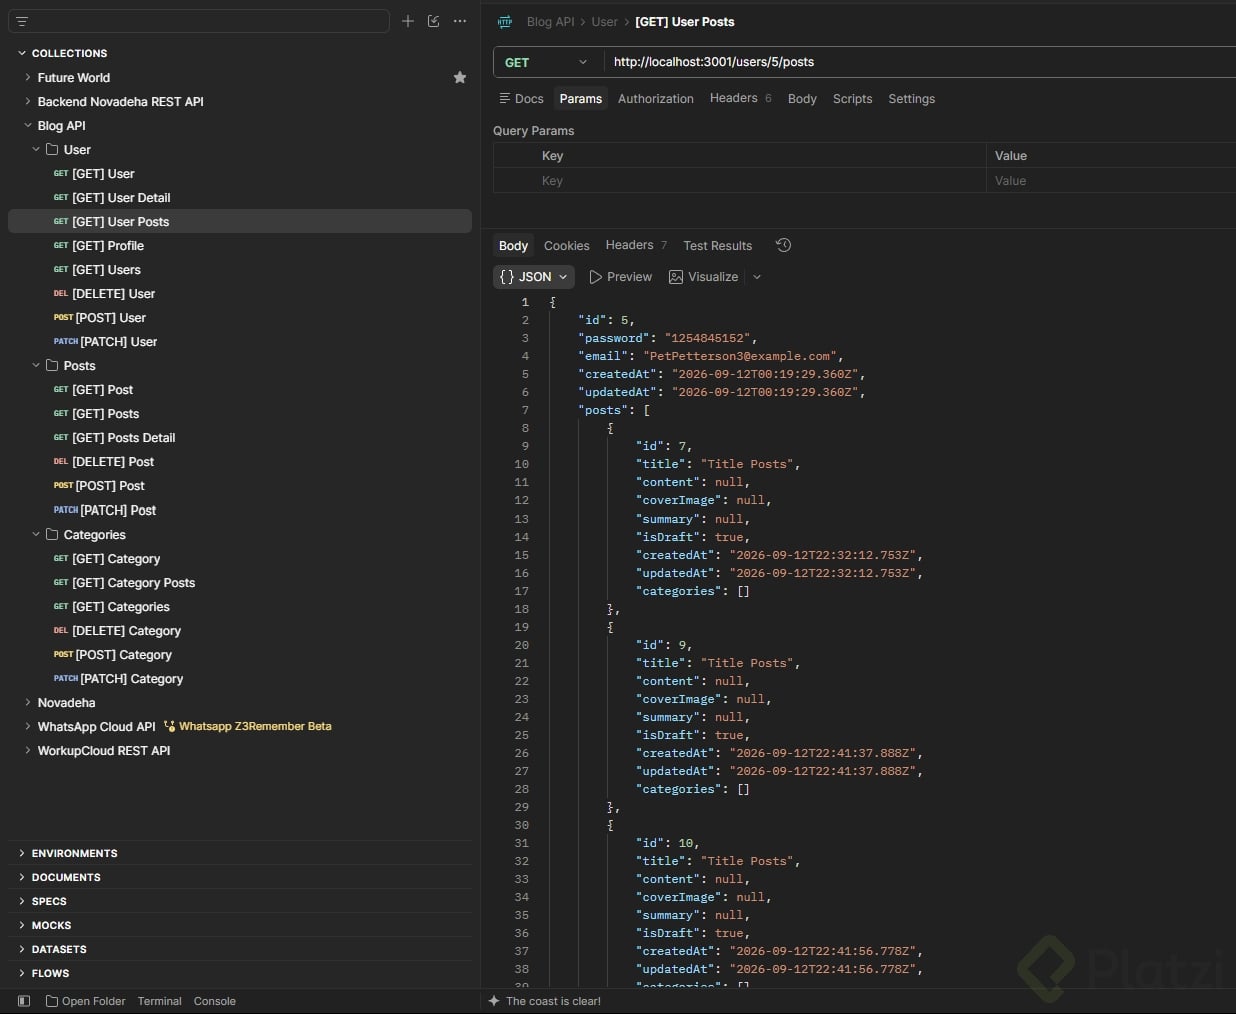Expand the ENVIRONMENTS section
This screenshot has height=1014, width=1236.
point(22,853)
